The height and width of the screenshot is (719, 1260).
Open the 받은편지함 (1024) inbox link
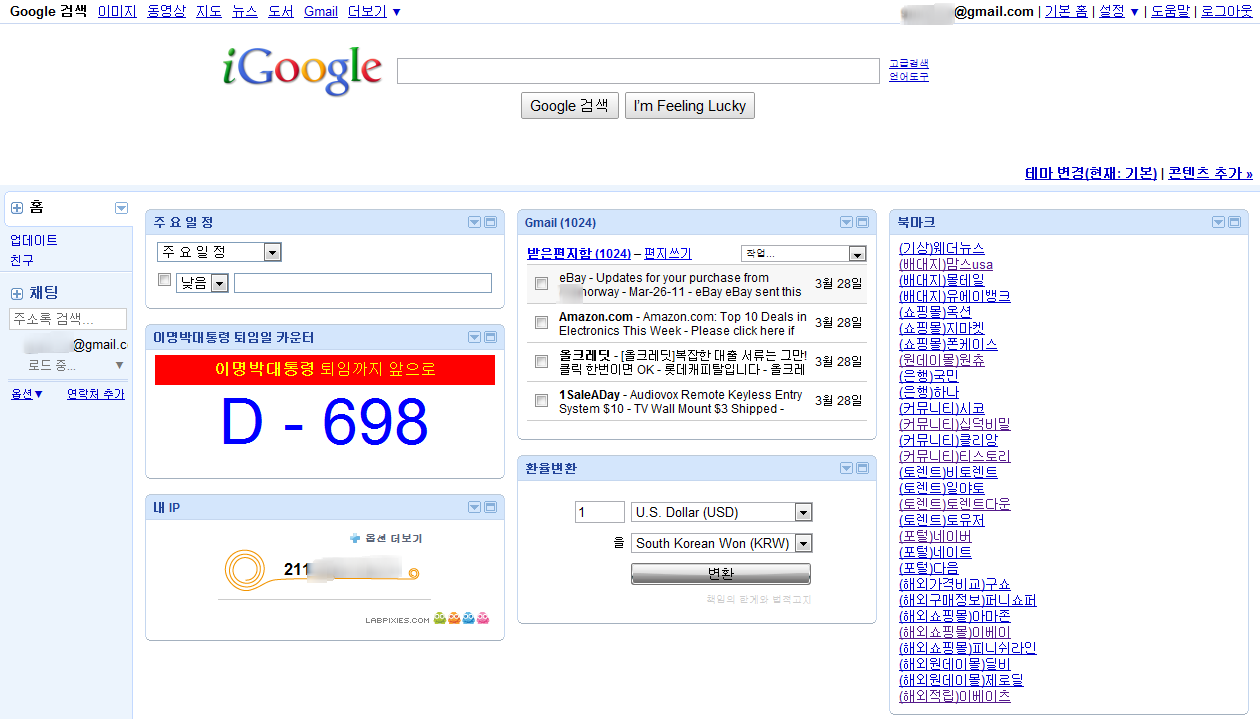(579, 254)
